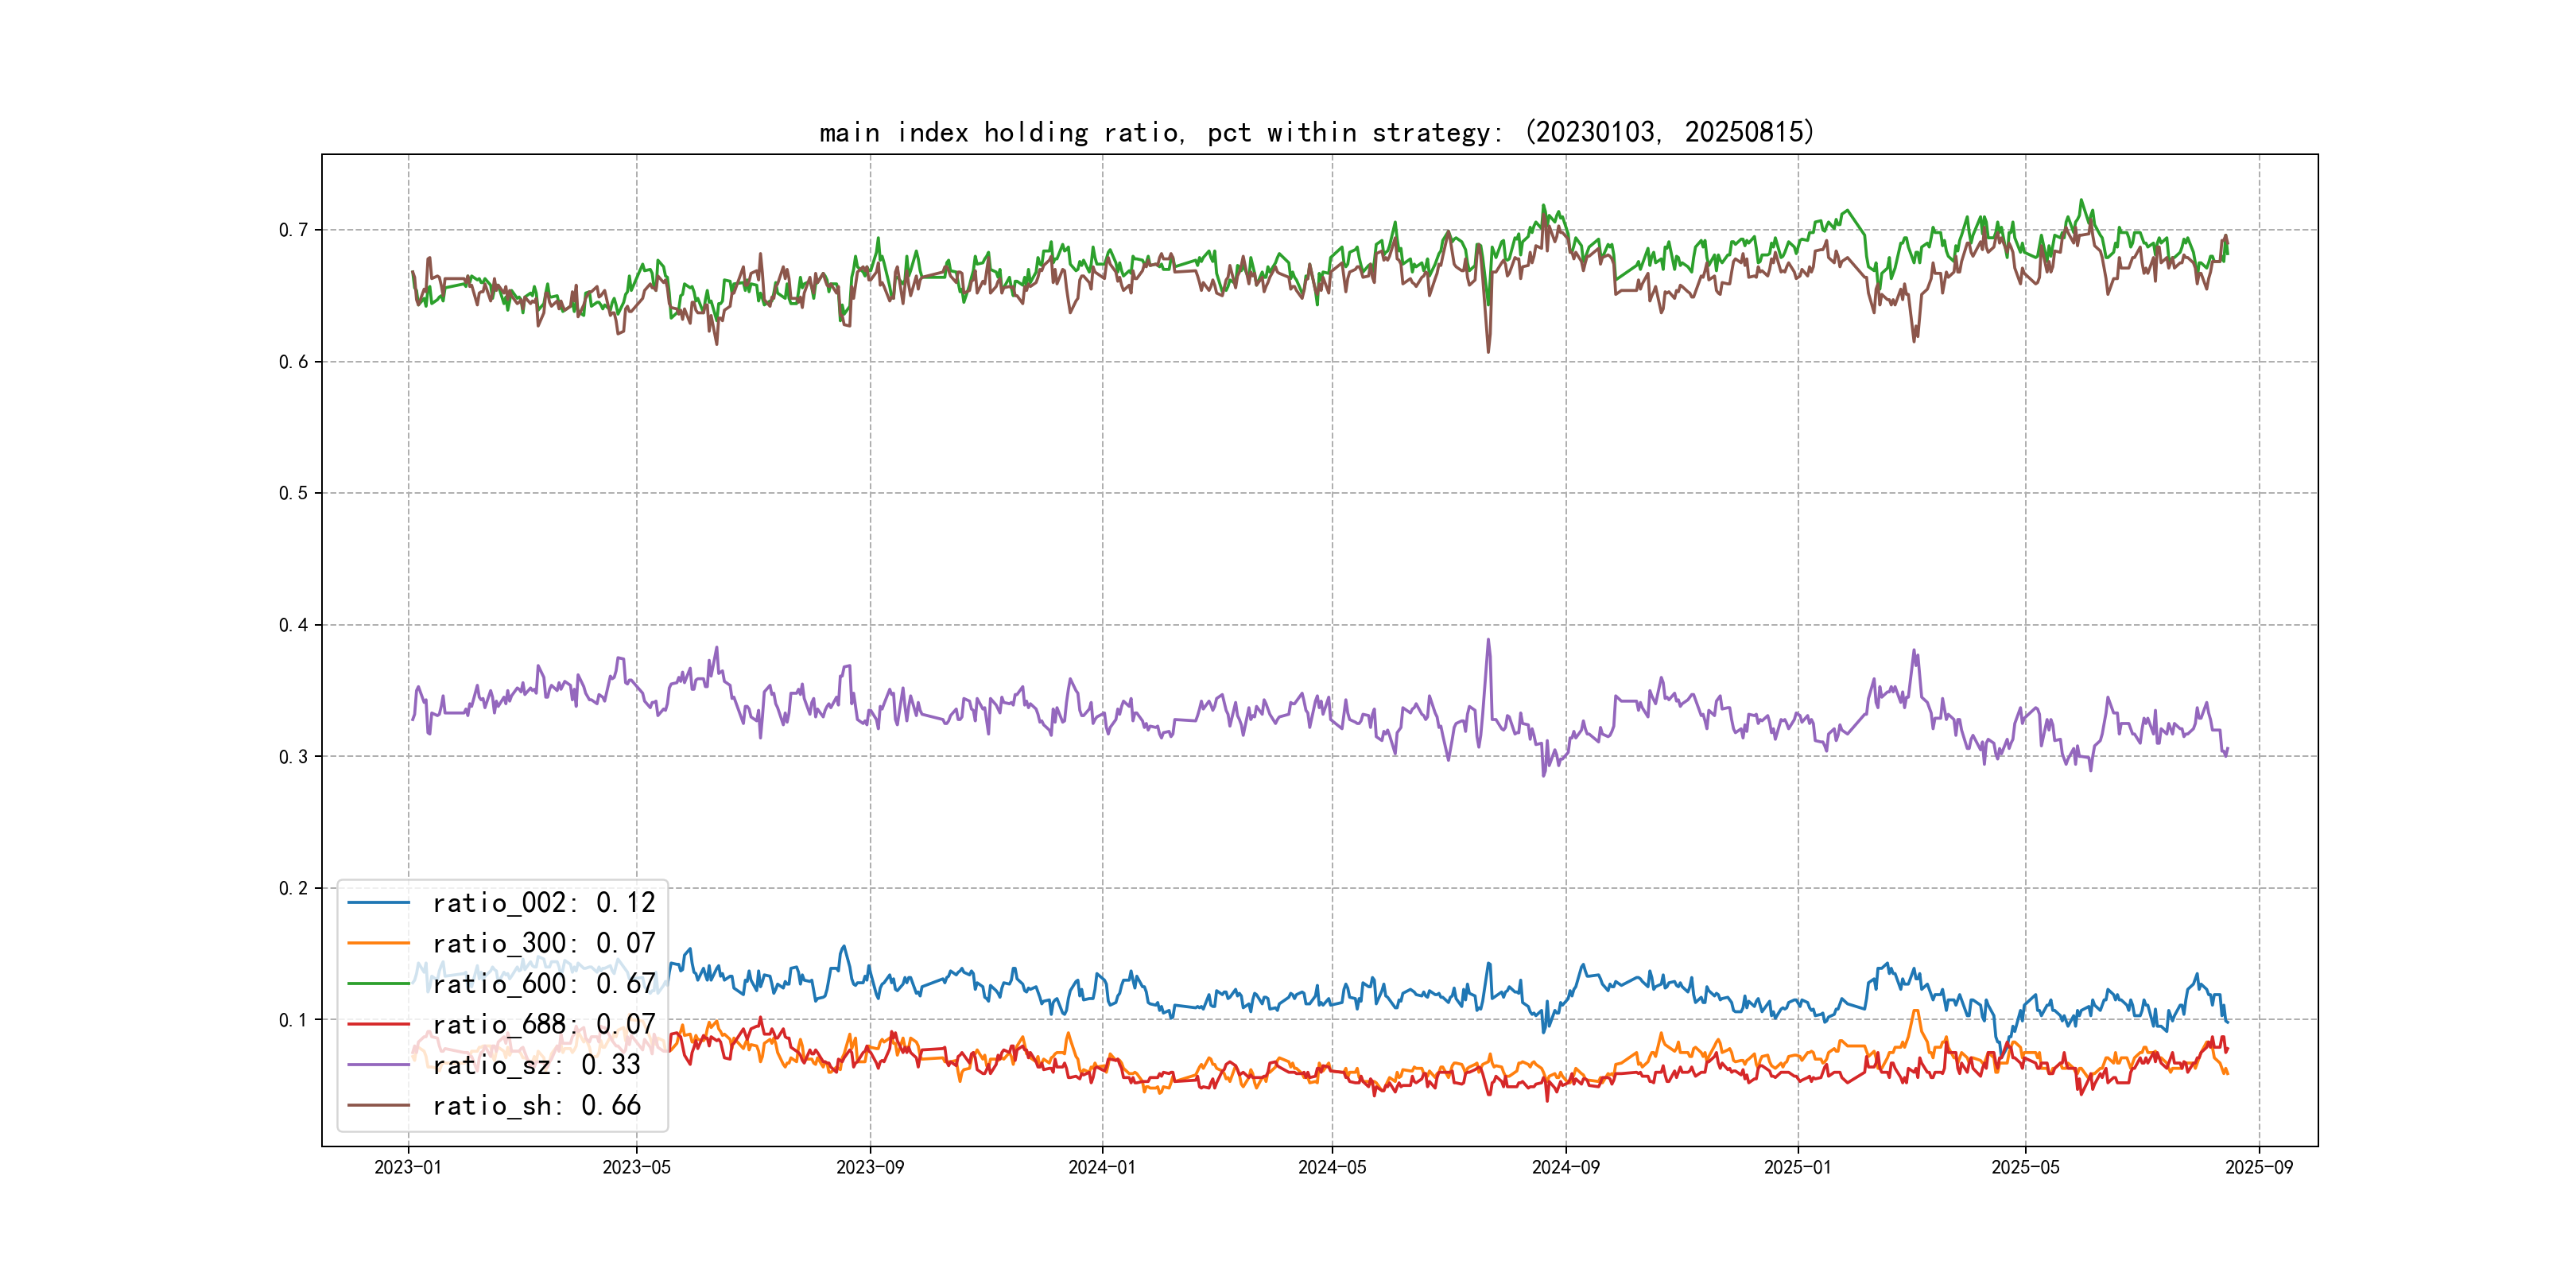Click the green ratio_600 legend line swatch
Viewport: 2576px width, 1288px height.
[x=378, y=984]
